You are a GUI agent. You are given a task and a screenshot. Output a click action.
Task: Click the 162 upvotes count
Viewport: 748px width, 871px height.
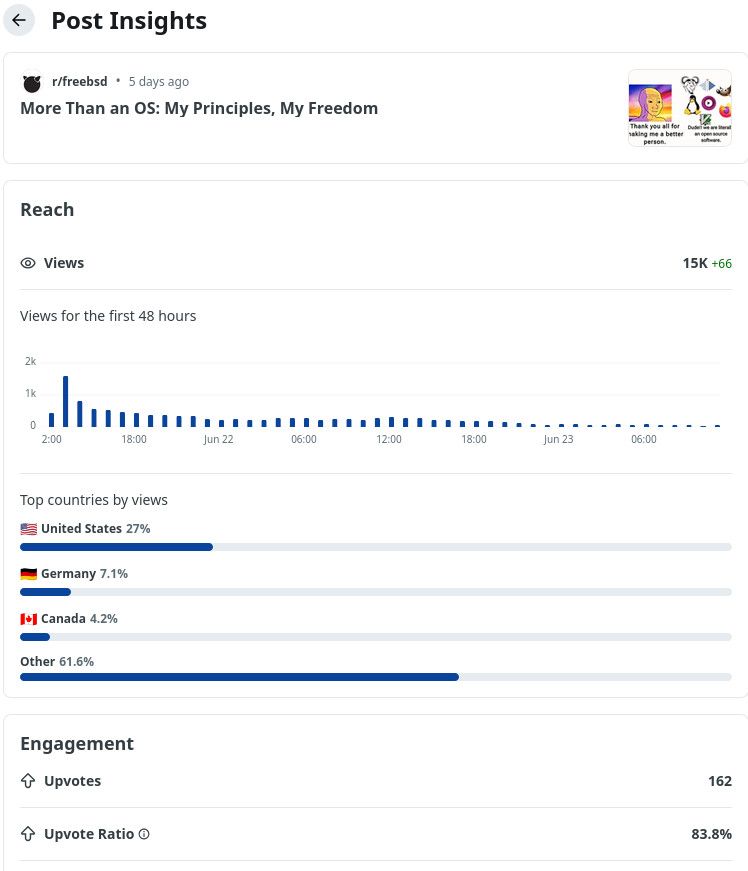(x=720, y=781)
